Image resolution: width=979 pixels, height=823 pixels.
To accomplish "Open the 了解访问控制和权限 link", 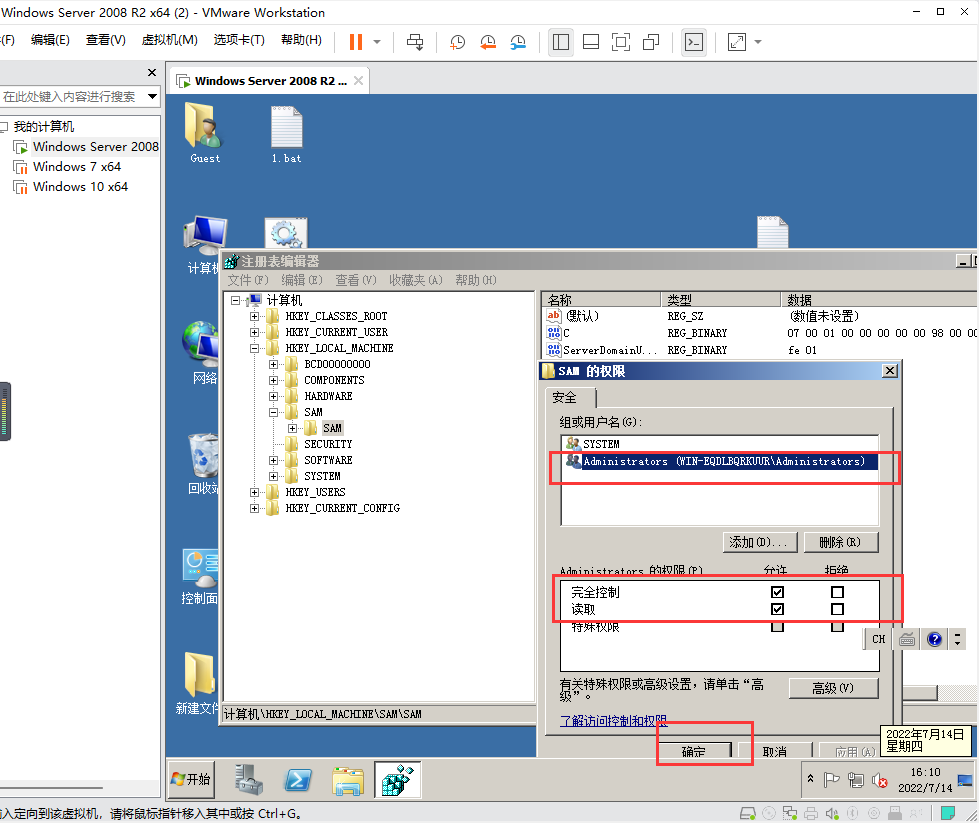I will pos(614,721).
